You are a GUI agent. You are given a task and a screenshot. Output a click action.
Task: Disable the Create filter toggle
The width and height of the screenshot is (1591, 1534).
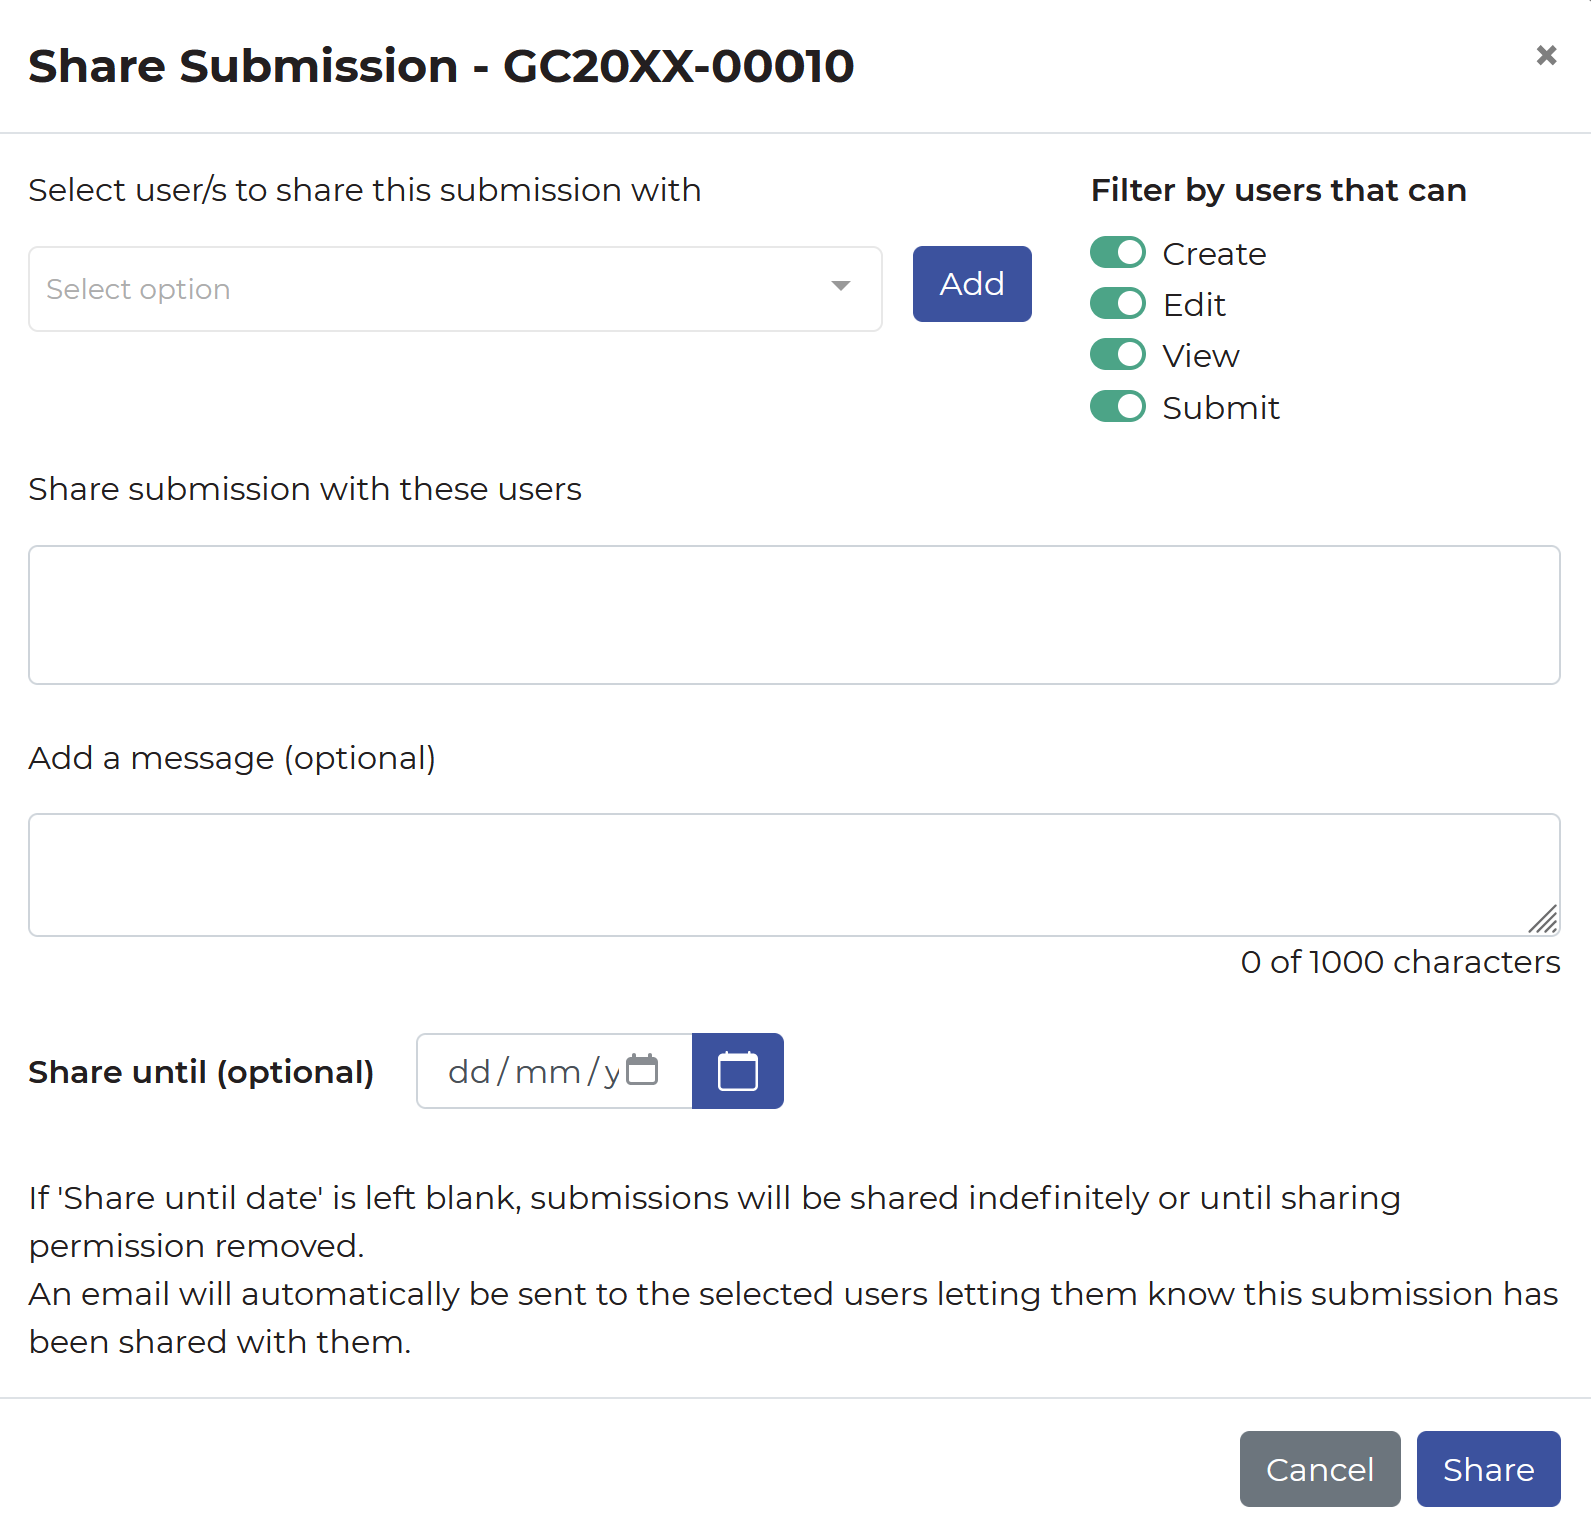point(1117,253)
